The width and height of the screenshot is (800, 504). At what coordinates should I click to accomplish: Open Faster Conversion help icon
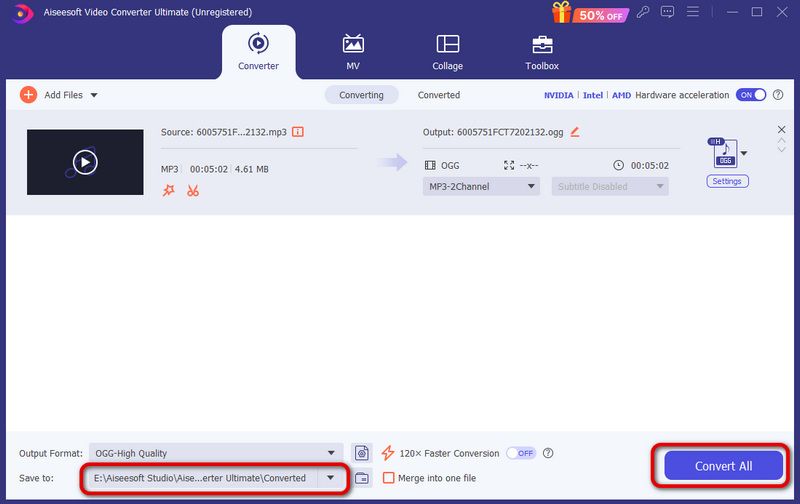point(548,453)
